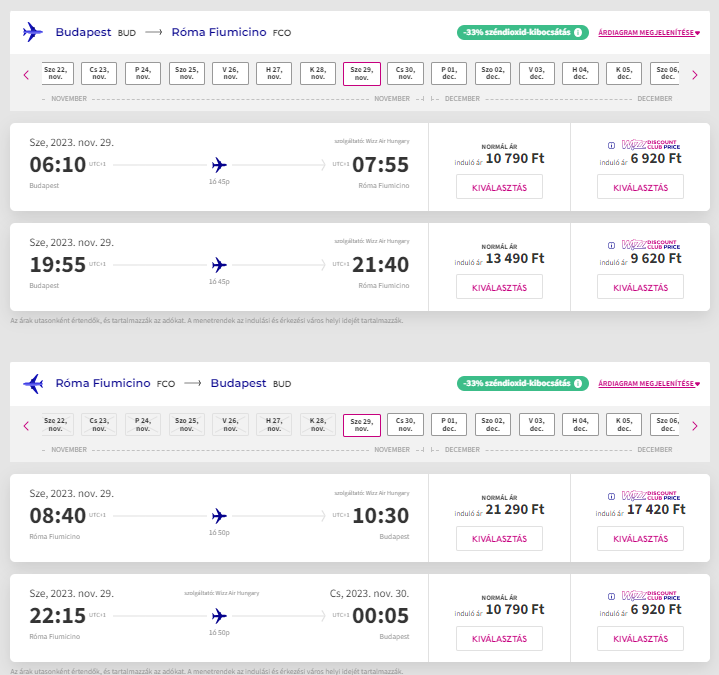Choose club price 6 920 Ft for 22:15 return flight
The width and height of the screenshot is (719, 675).
pyautogui.click(x=641, y=638)
